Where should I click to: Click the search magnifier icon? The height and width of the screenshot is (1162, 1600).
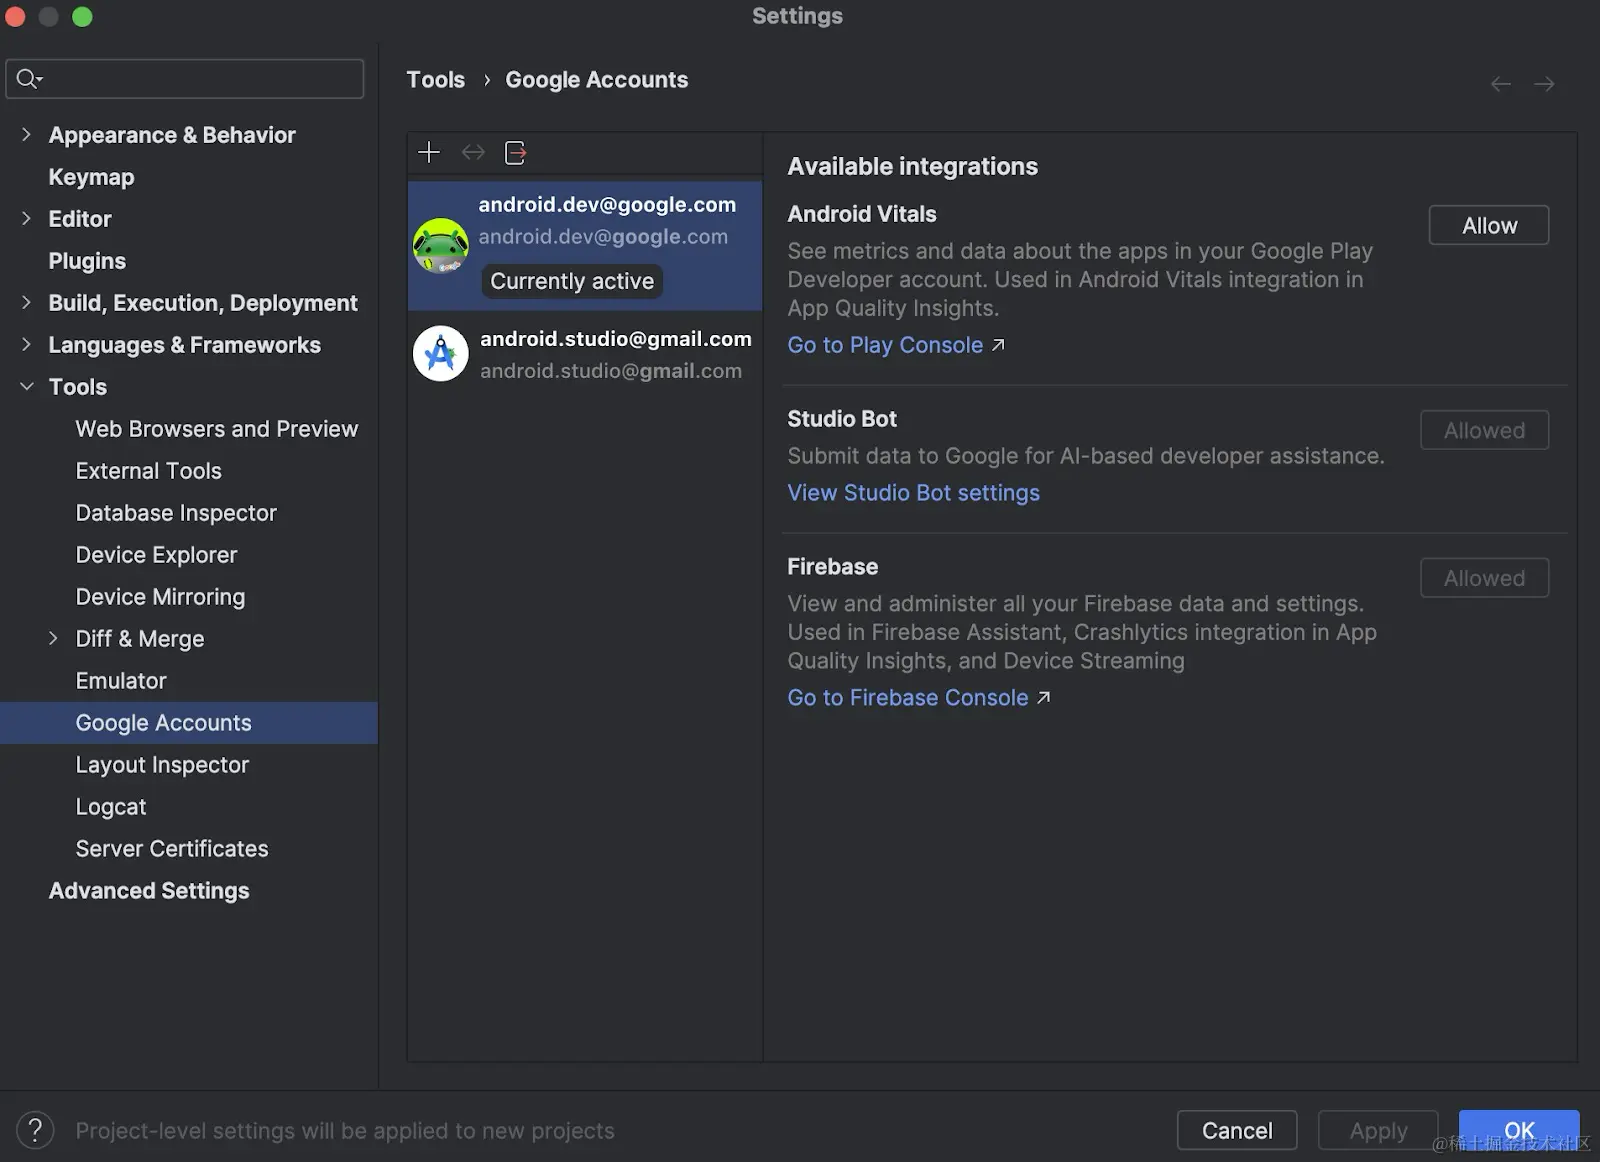tap(29, 78)
